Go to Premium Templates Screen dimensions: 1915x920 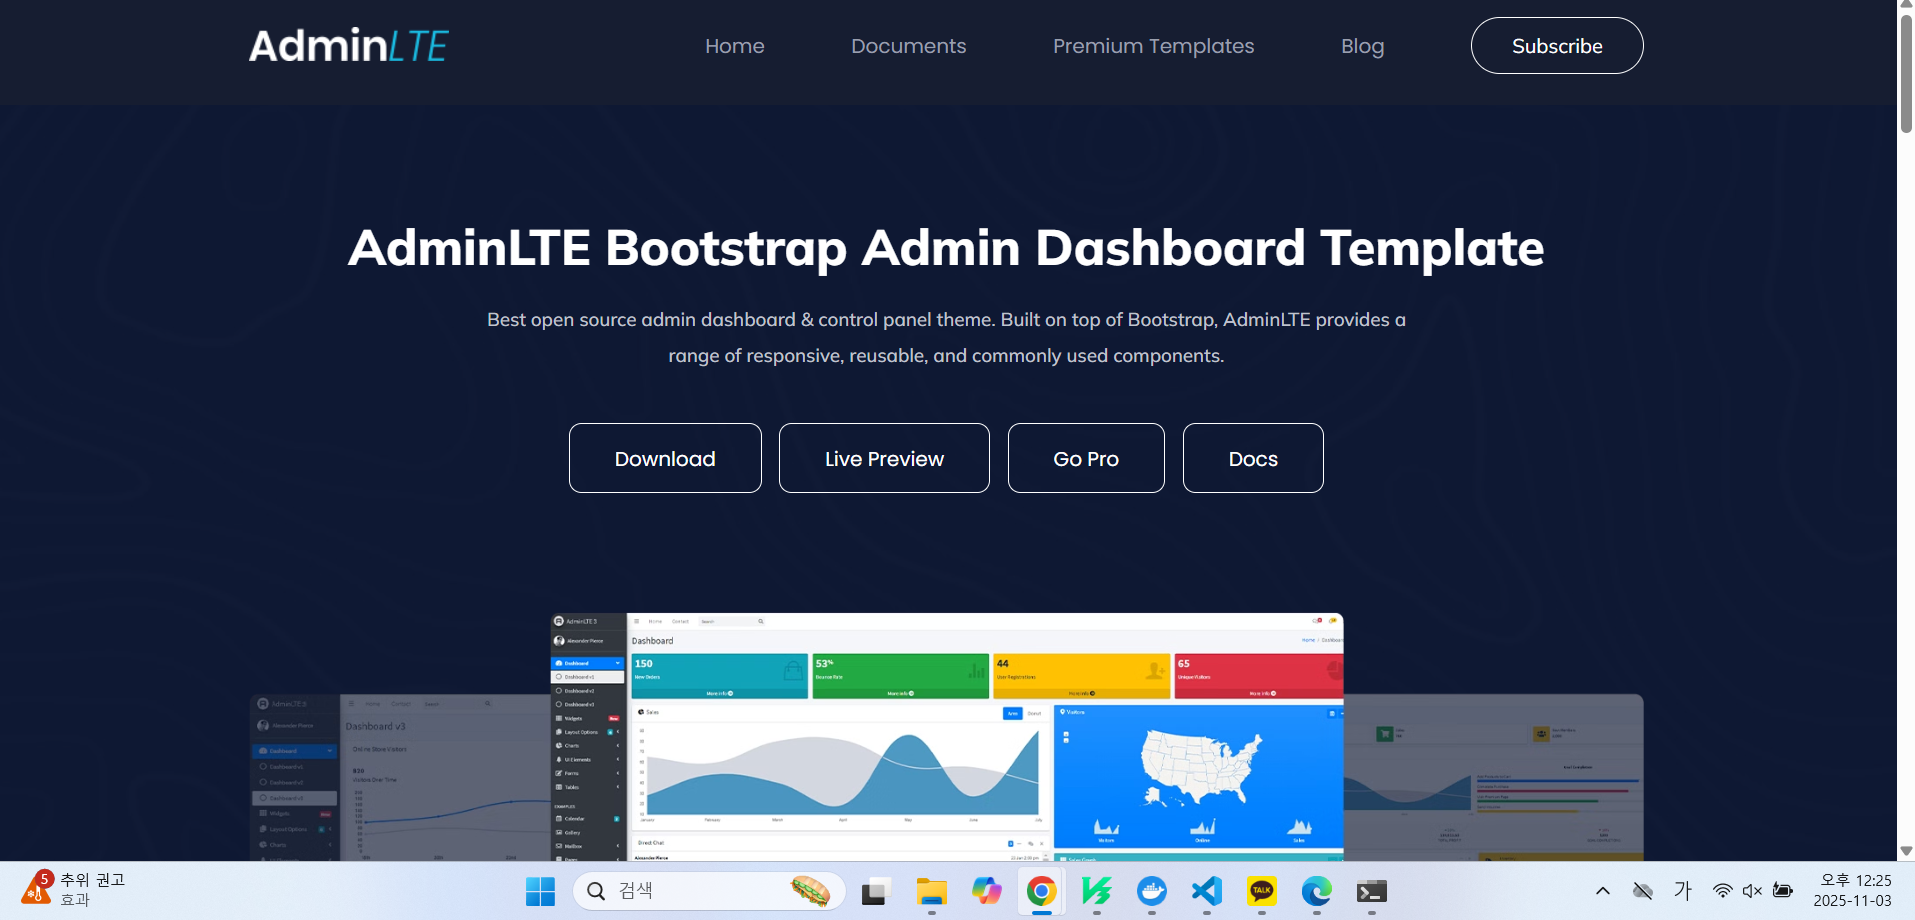[x=1153, y=46]
